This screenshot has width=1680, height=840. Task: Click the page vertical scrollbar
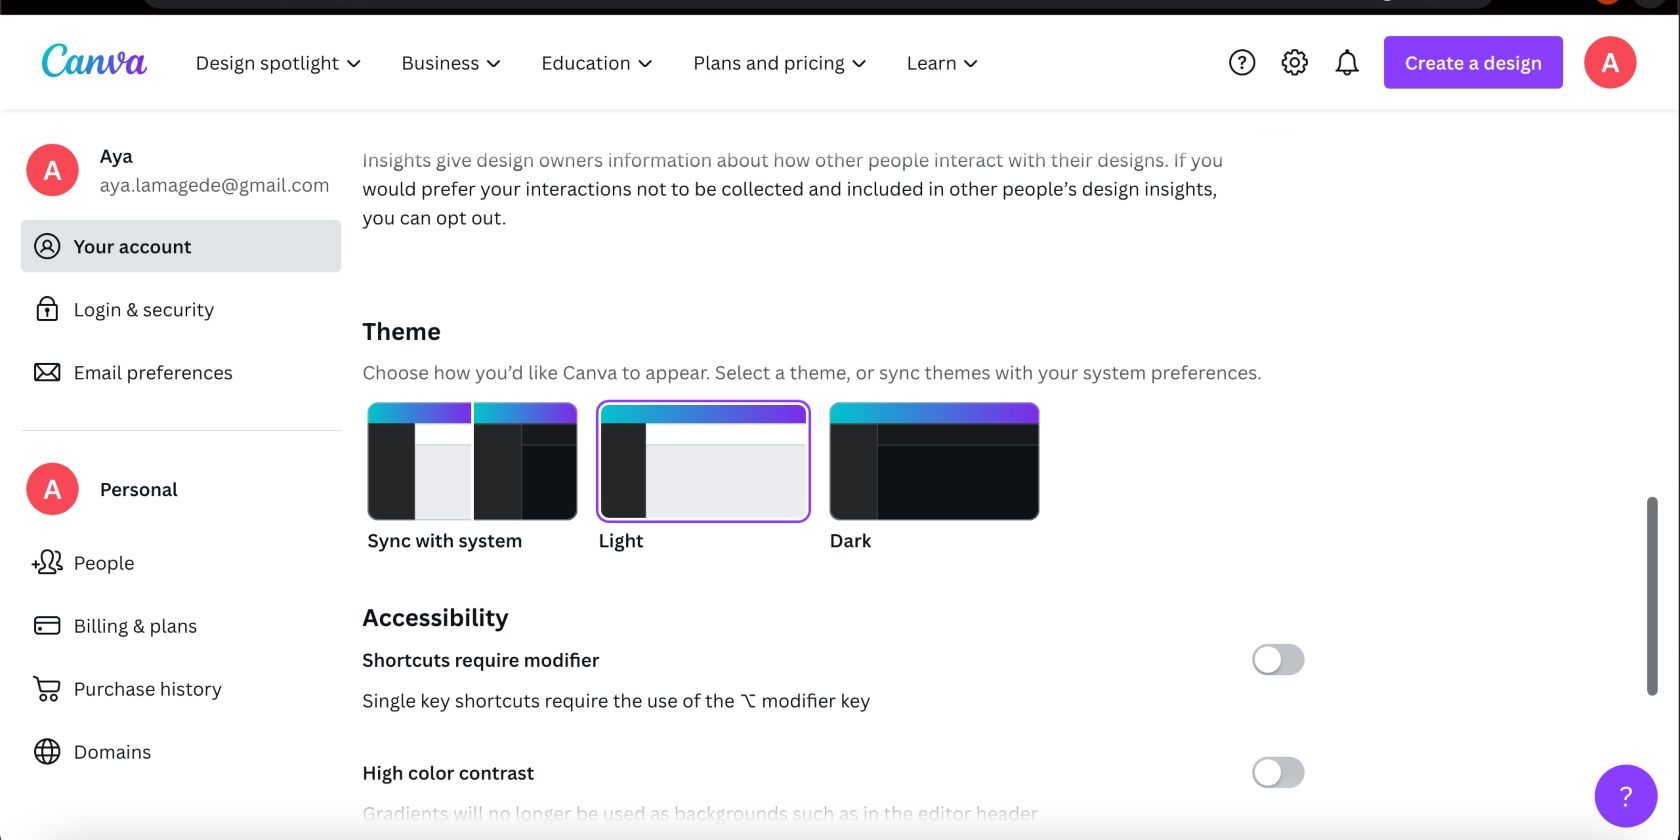(x=1652, y=595)
